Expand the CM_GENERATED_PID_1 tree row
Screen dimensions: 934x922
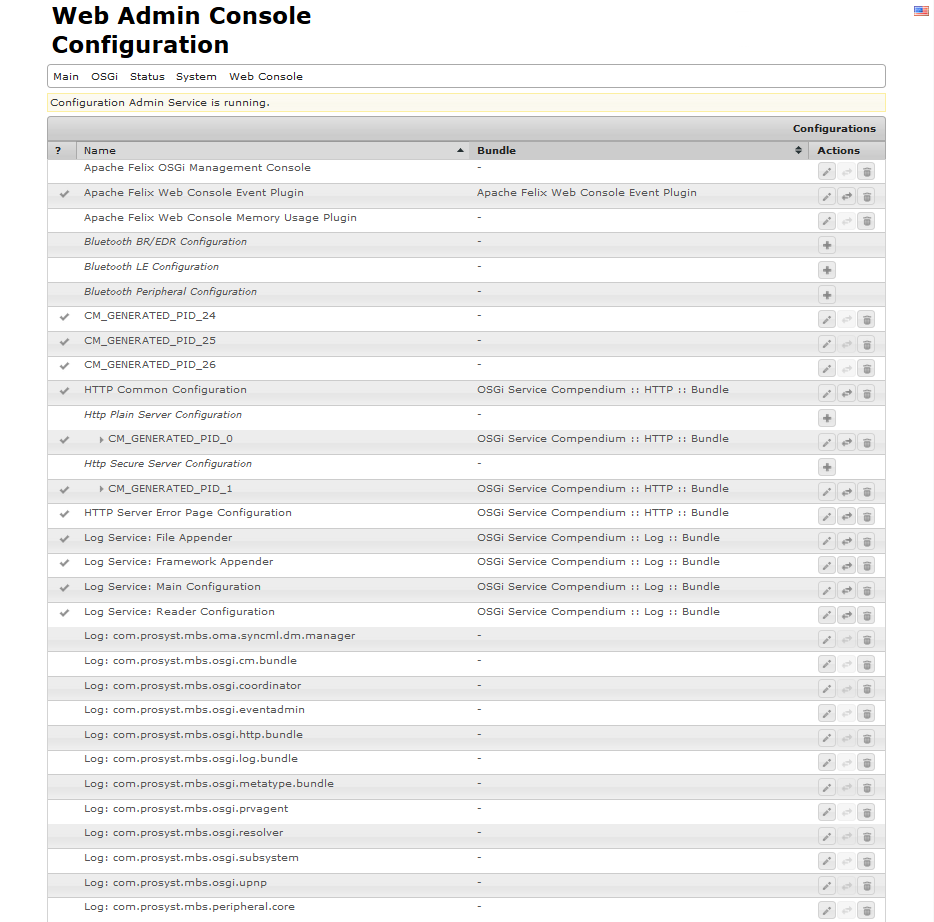[101, 490]
